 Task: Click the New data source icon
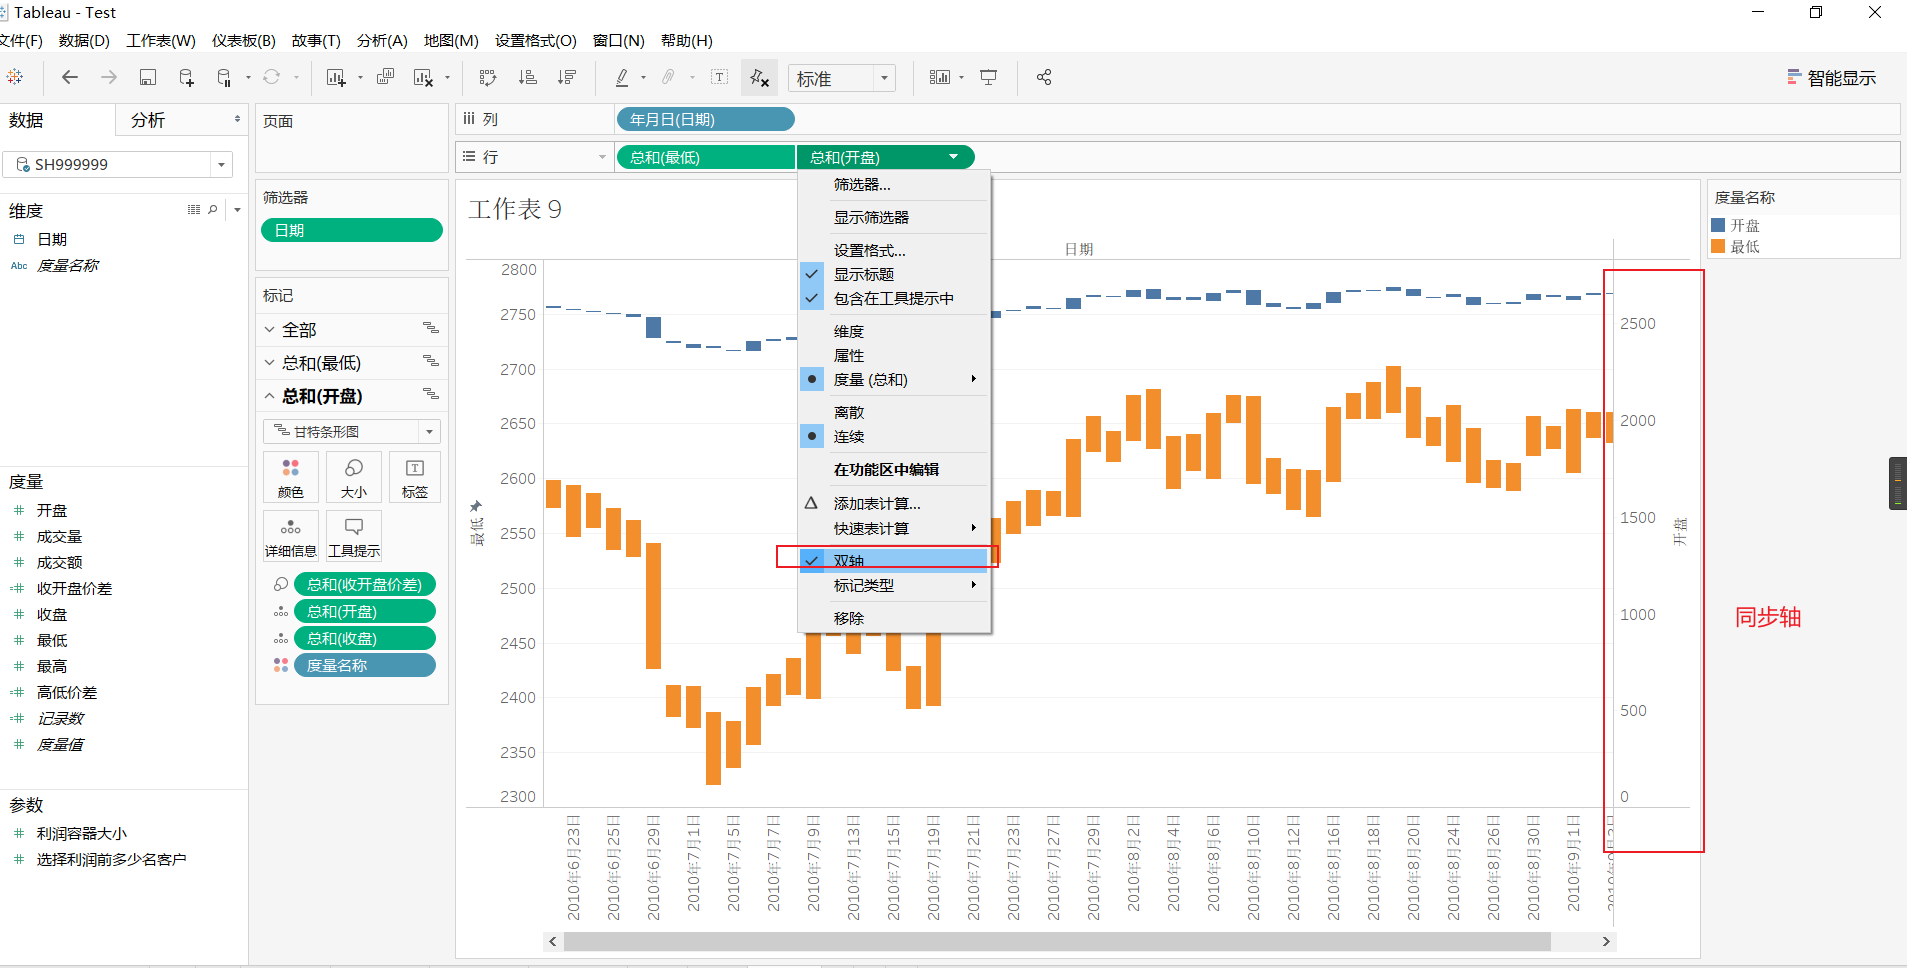pos(186,77)
